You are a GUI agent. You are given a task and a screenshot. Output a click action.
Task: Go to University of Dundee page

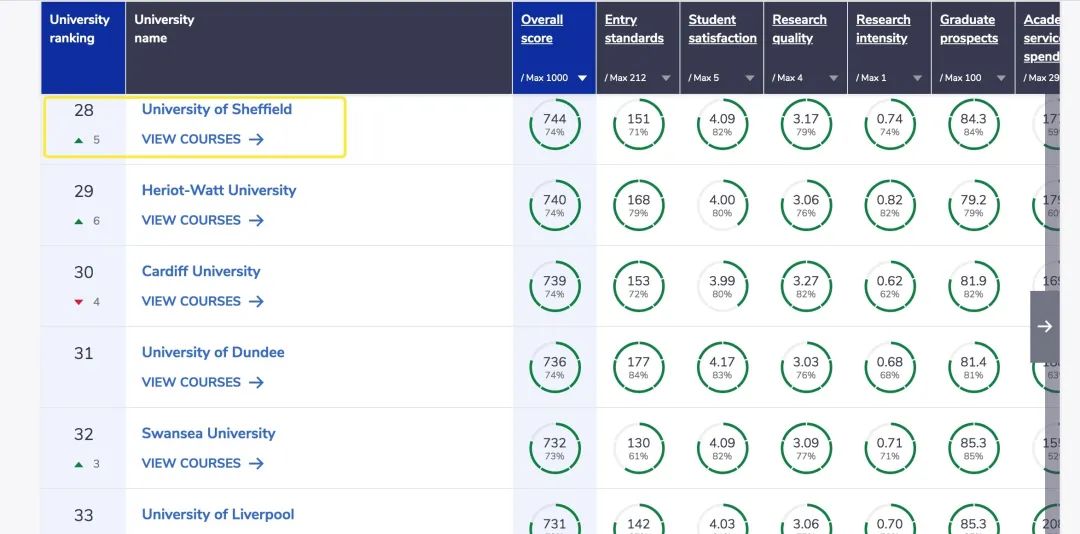[x=213, y=352]
